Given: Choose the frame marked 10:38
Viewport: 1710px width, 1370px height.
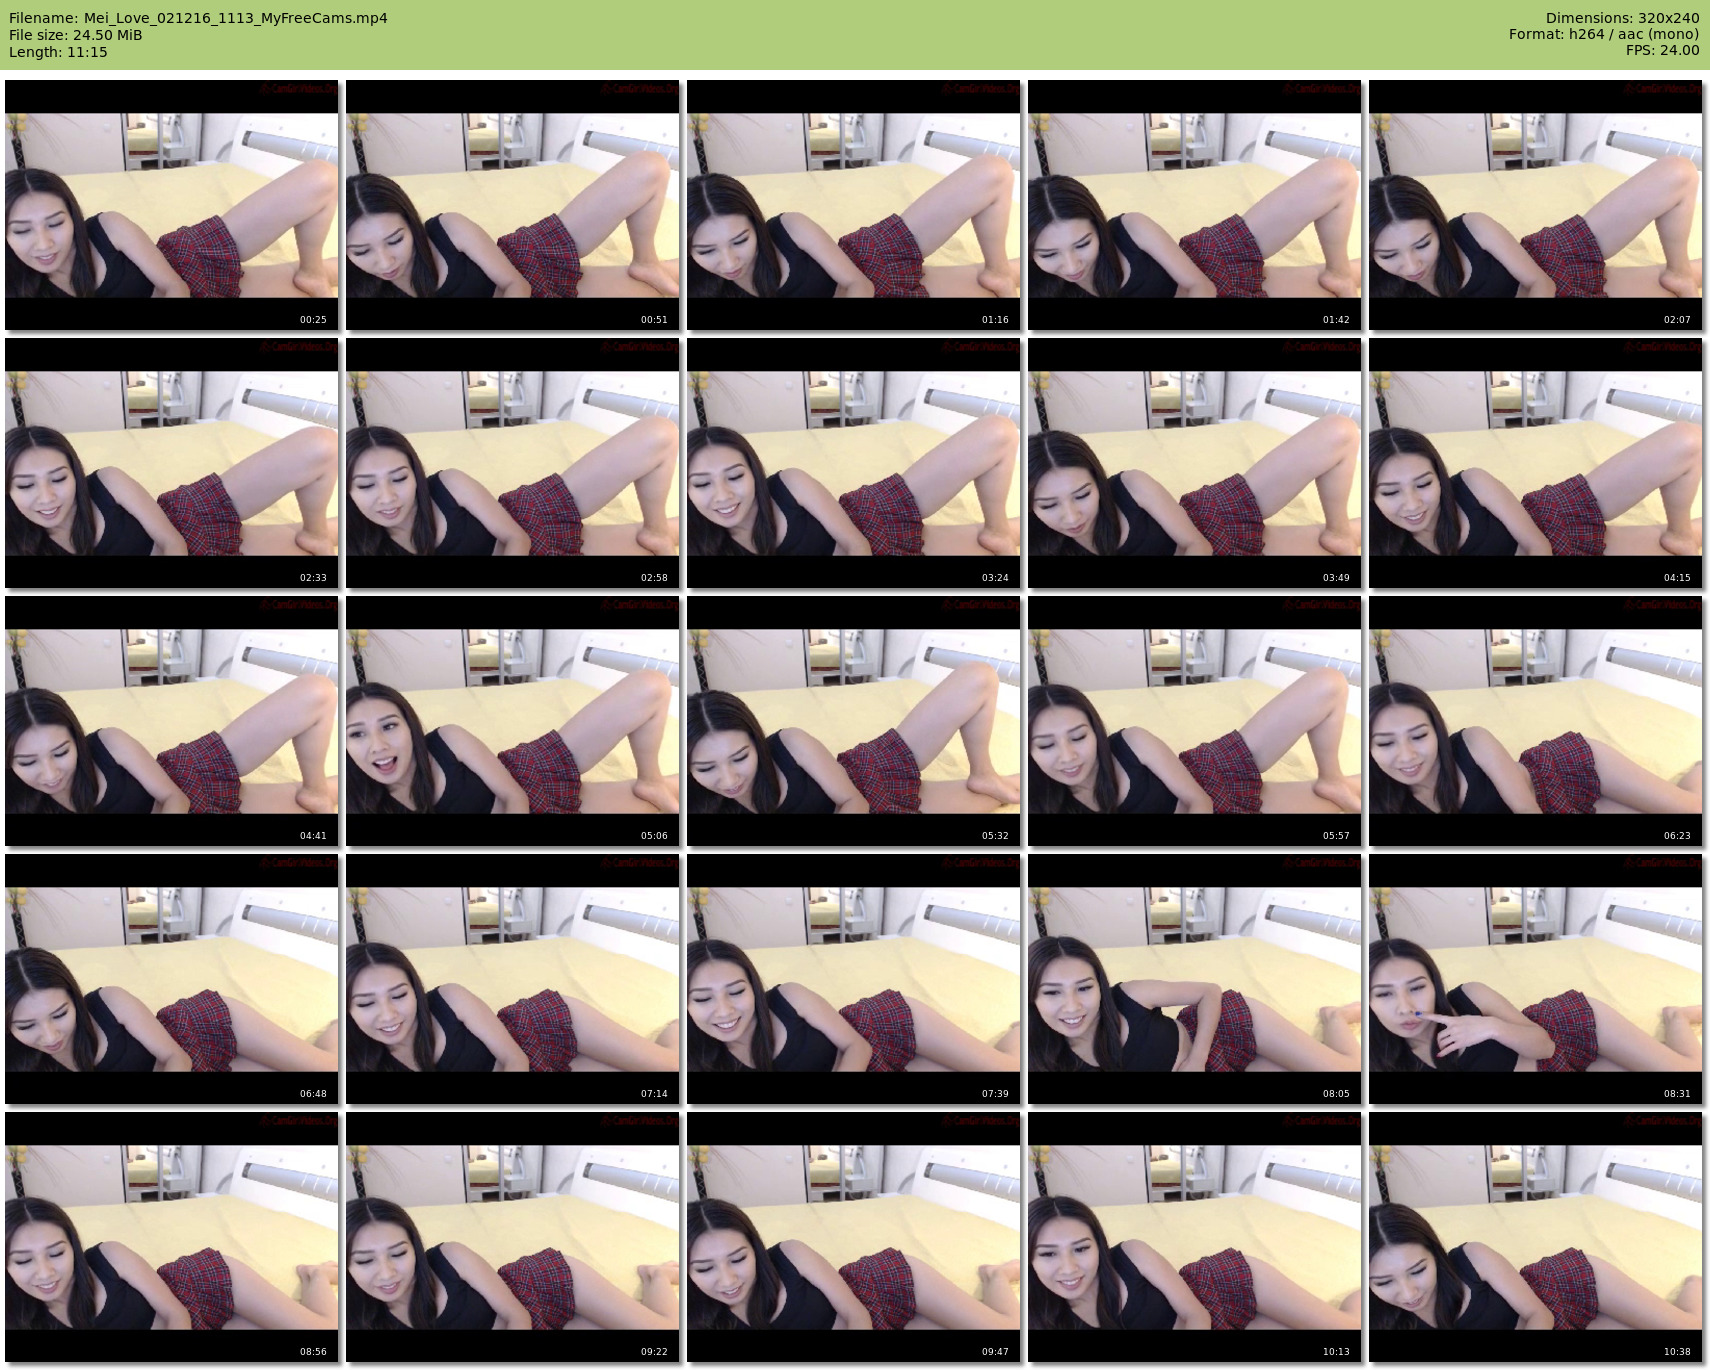Looking at the screenshot, I should pyautogui.click(x=1536, y=1237).
